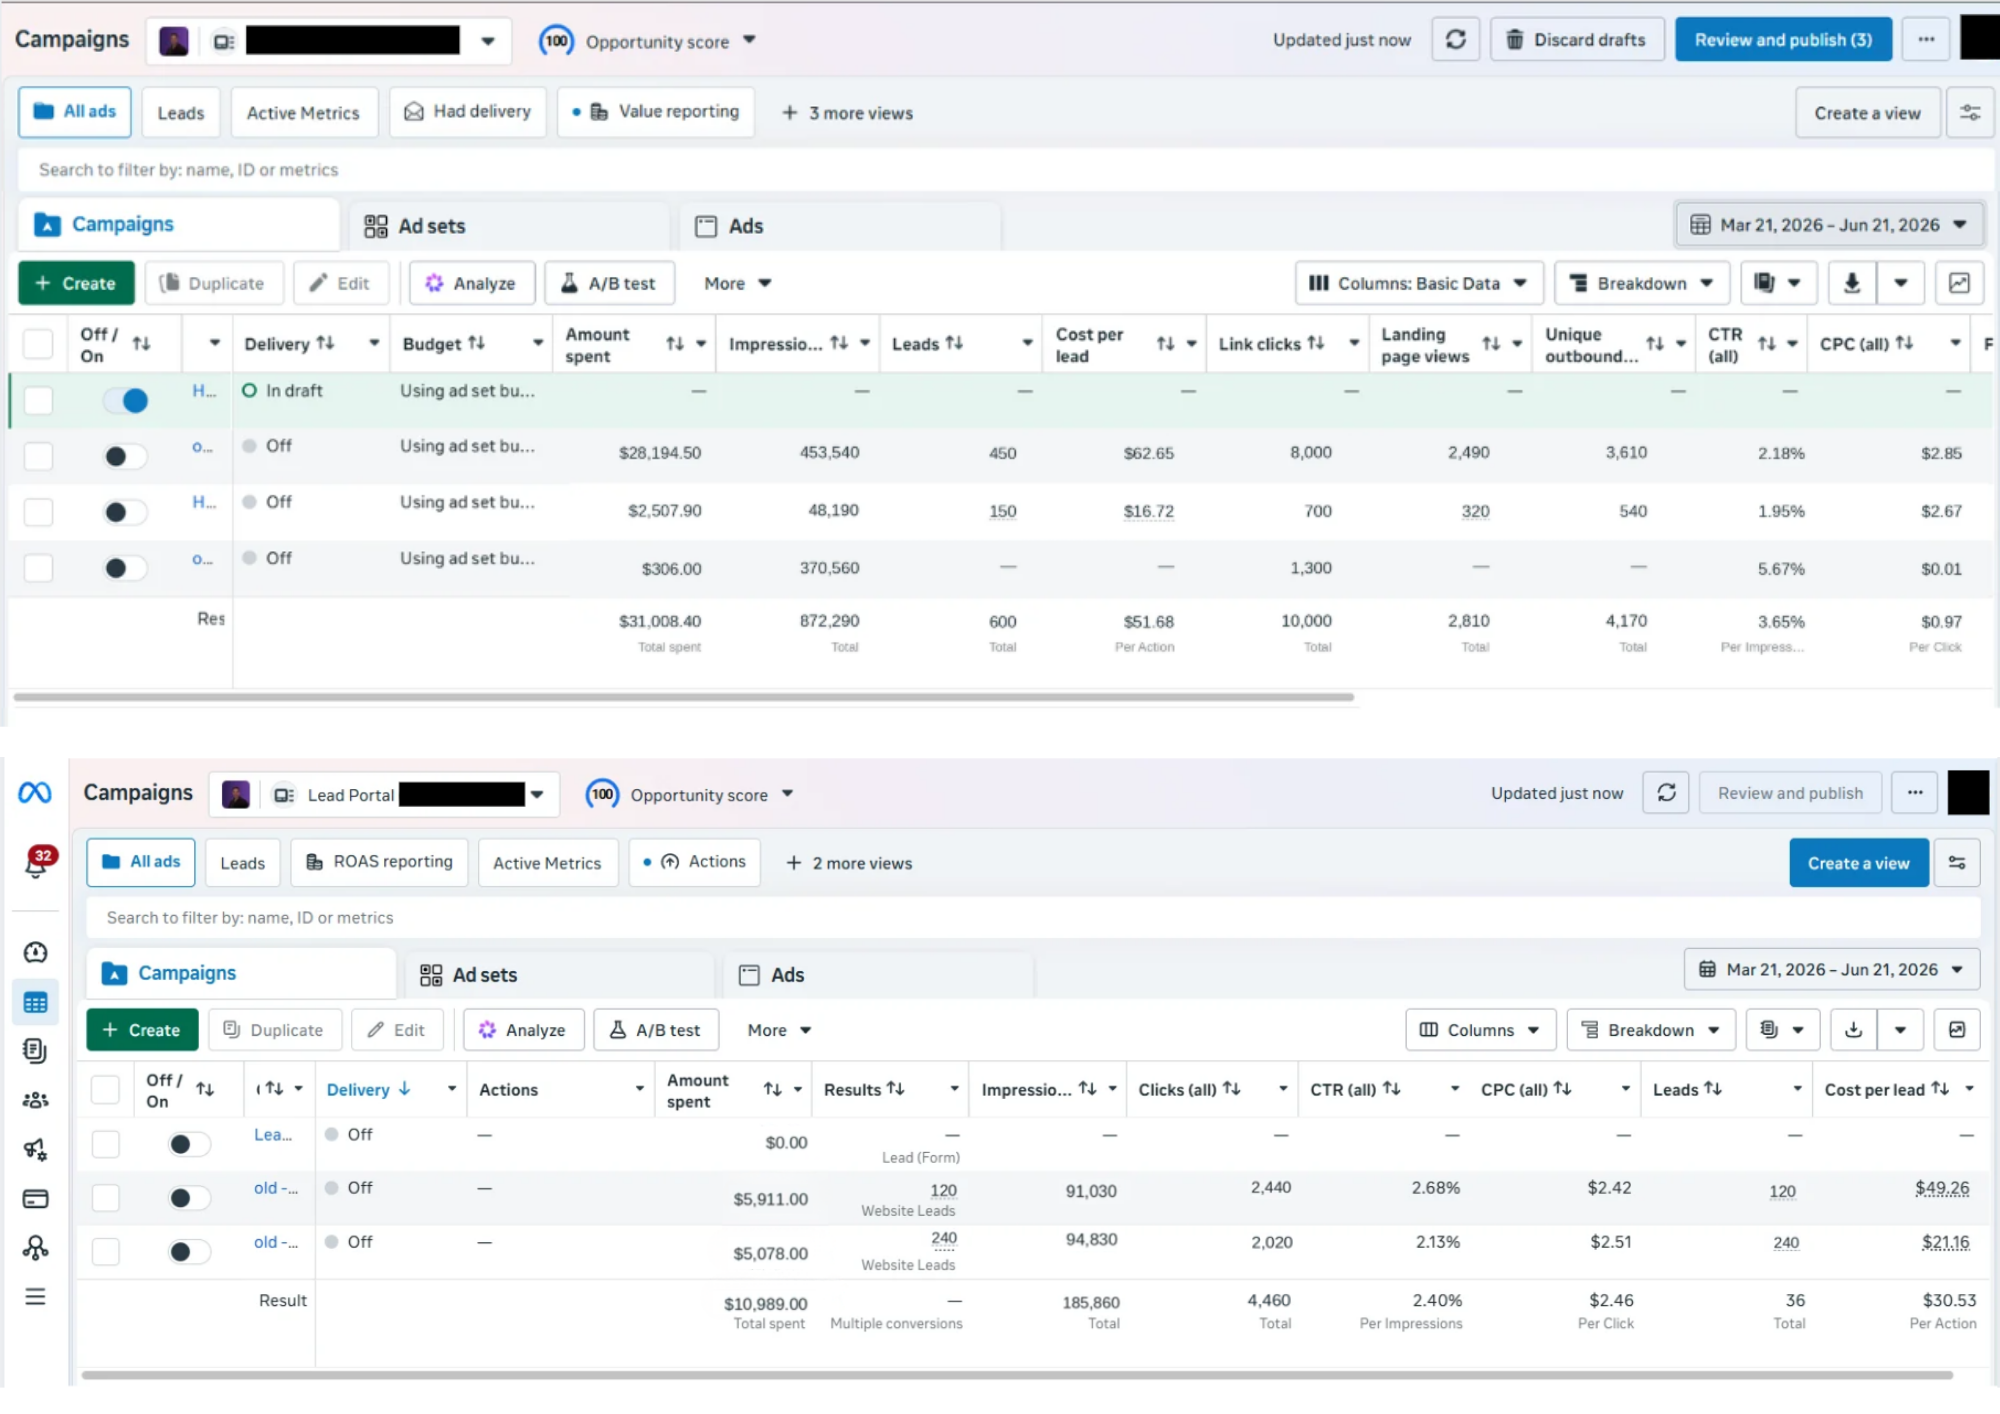Click the export download icon in upper window toolbar
The width and height of the screenshot is (2000, 1414).
(1852, 284)
